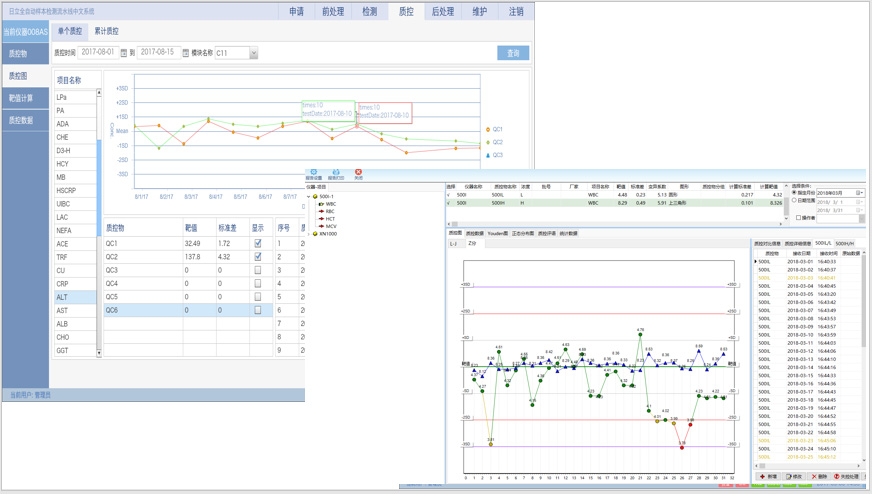Expand the XN1000 tree node
The width and height of the screenshot is (872, 494).
pos(309,234)
